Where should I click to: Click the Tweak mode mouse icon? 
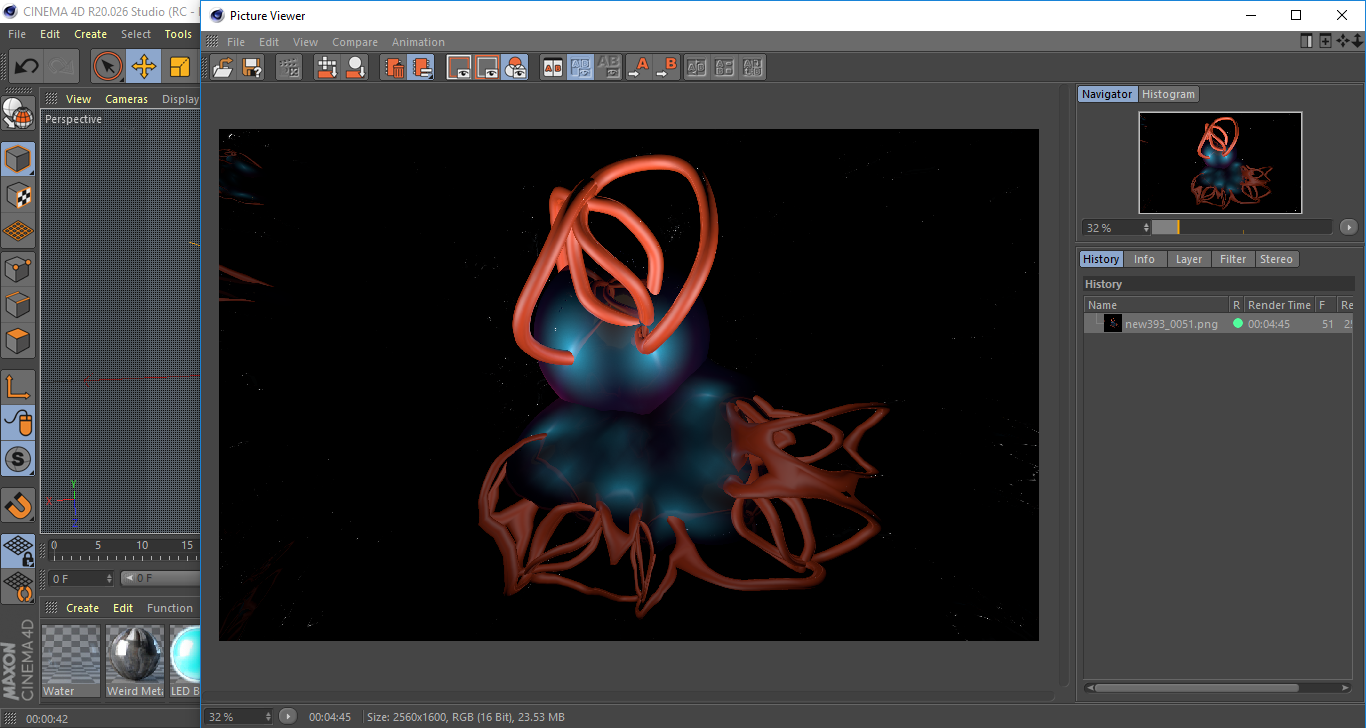click(18, 423)
